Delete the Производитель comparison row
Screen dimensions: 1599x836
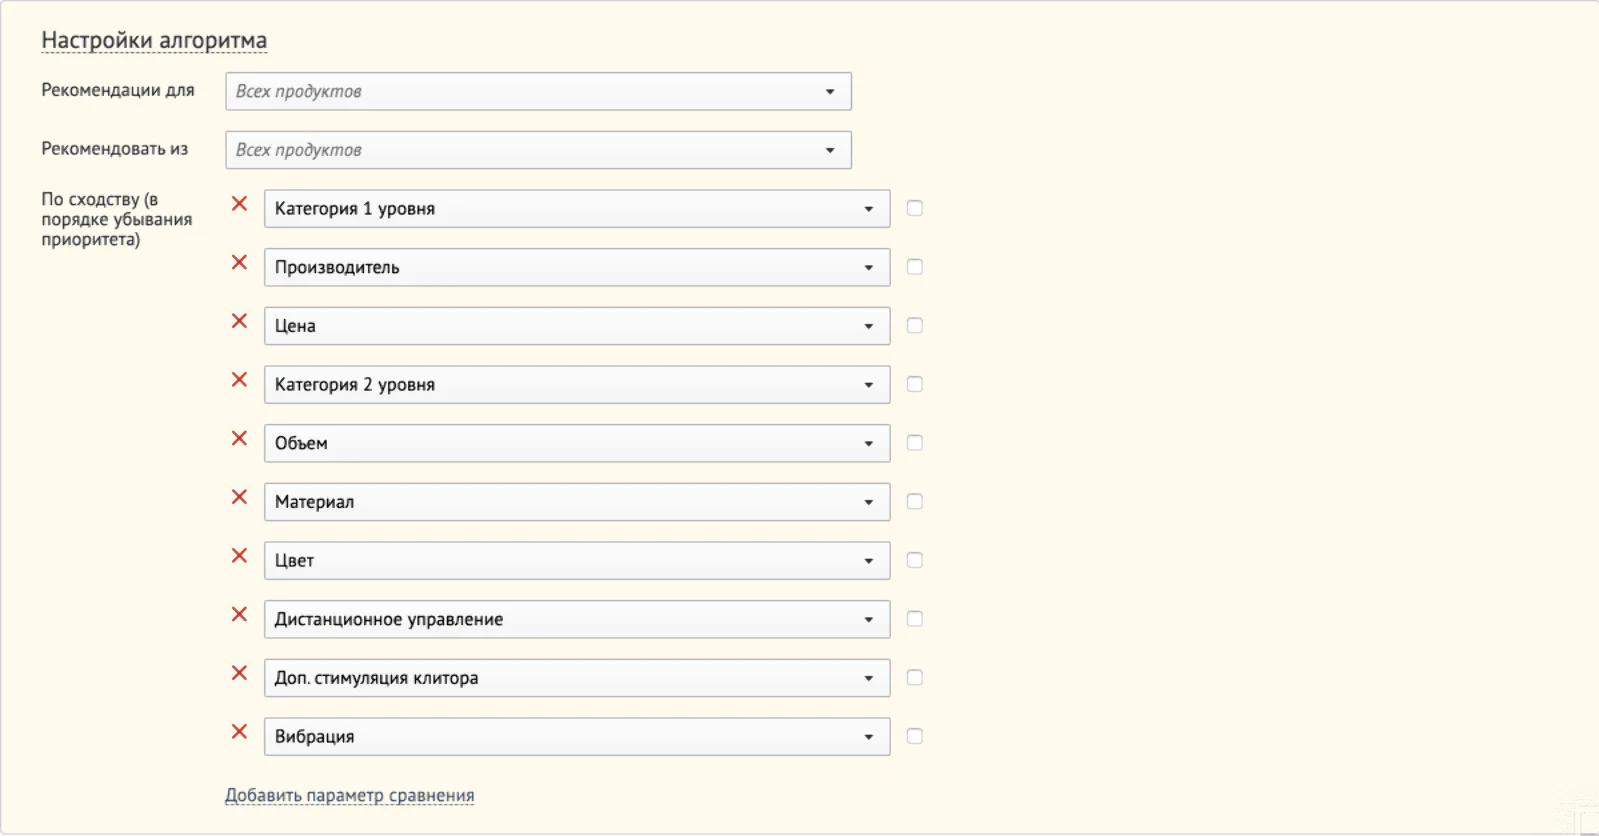tap(239, 262)
